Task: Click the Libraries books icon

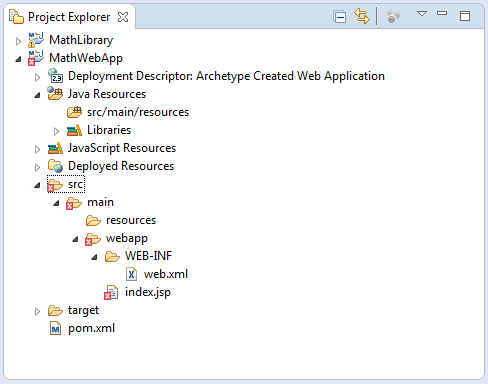Action: tap(74, 130)
